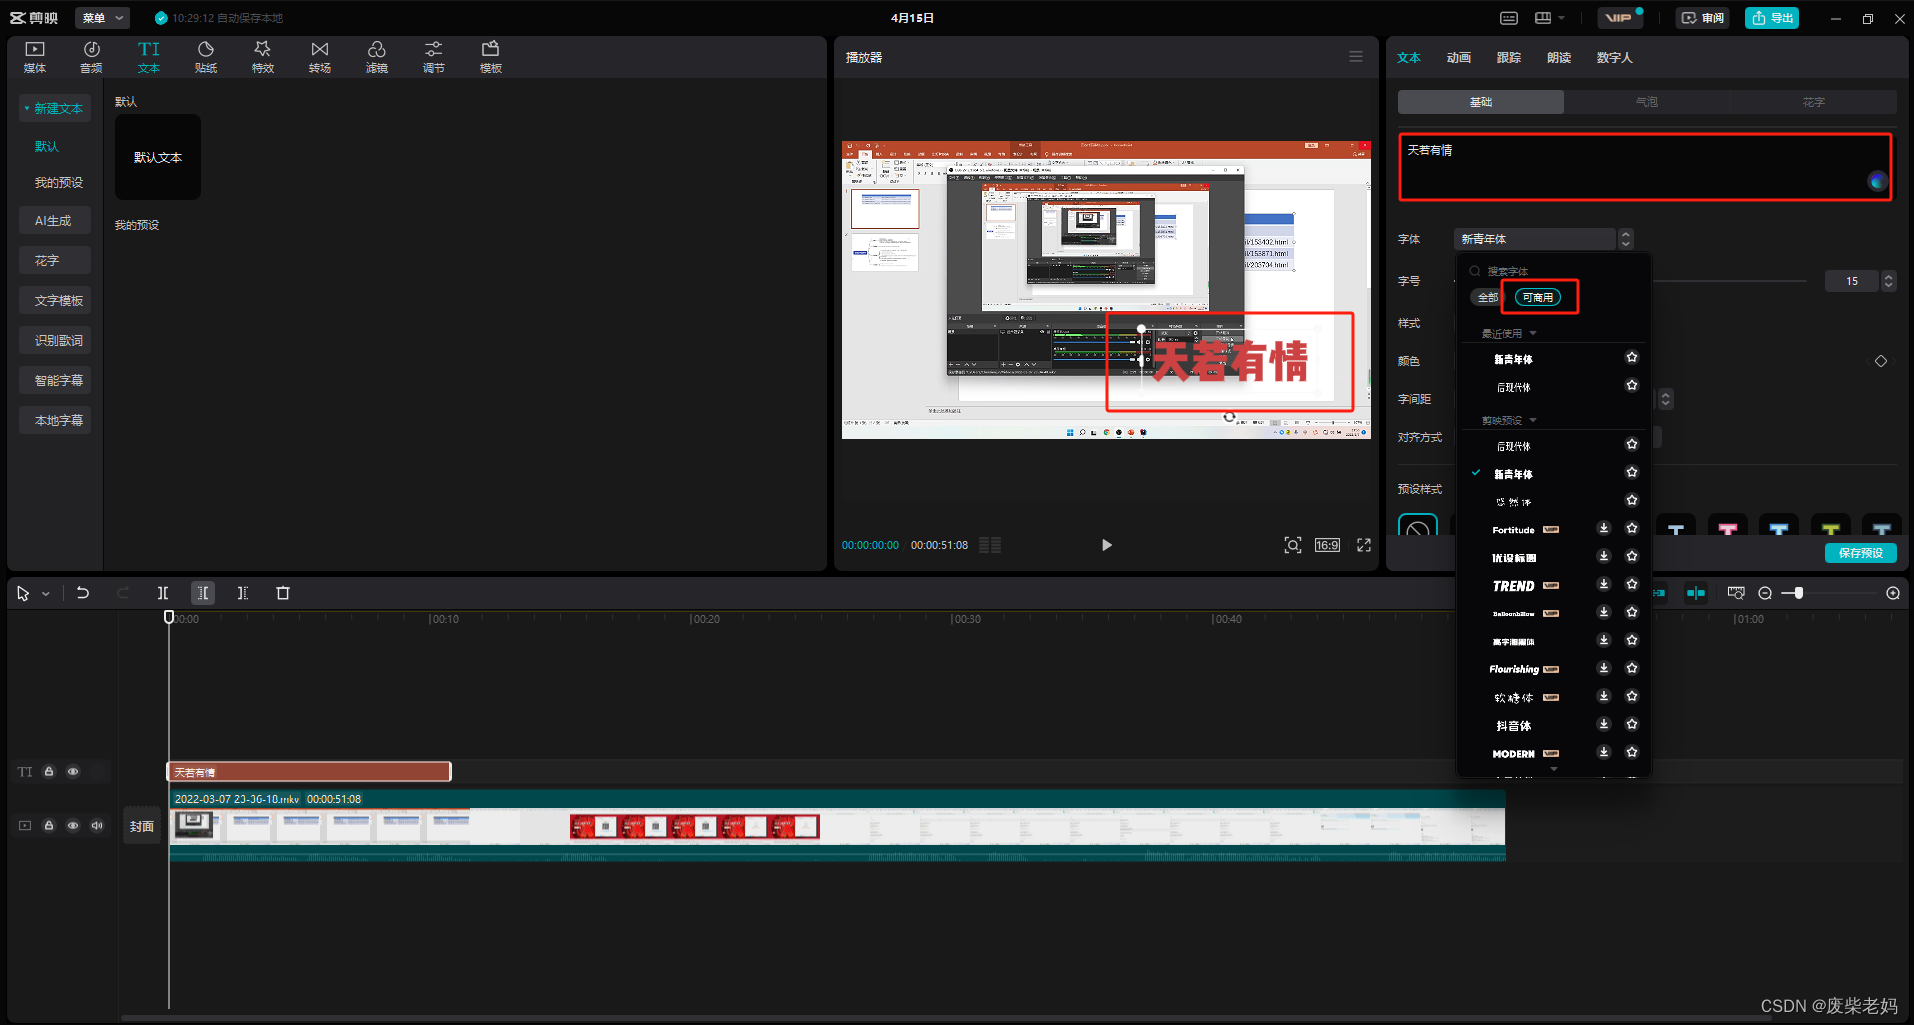This screenshot has height=1025, width=1914.
Task: Download the MODERN font
Action: click(x=1604, y=752)
